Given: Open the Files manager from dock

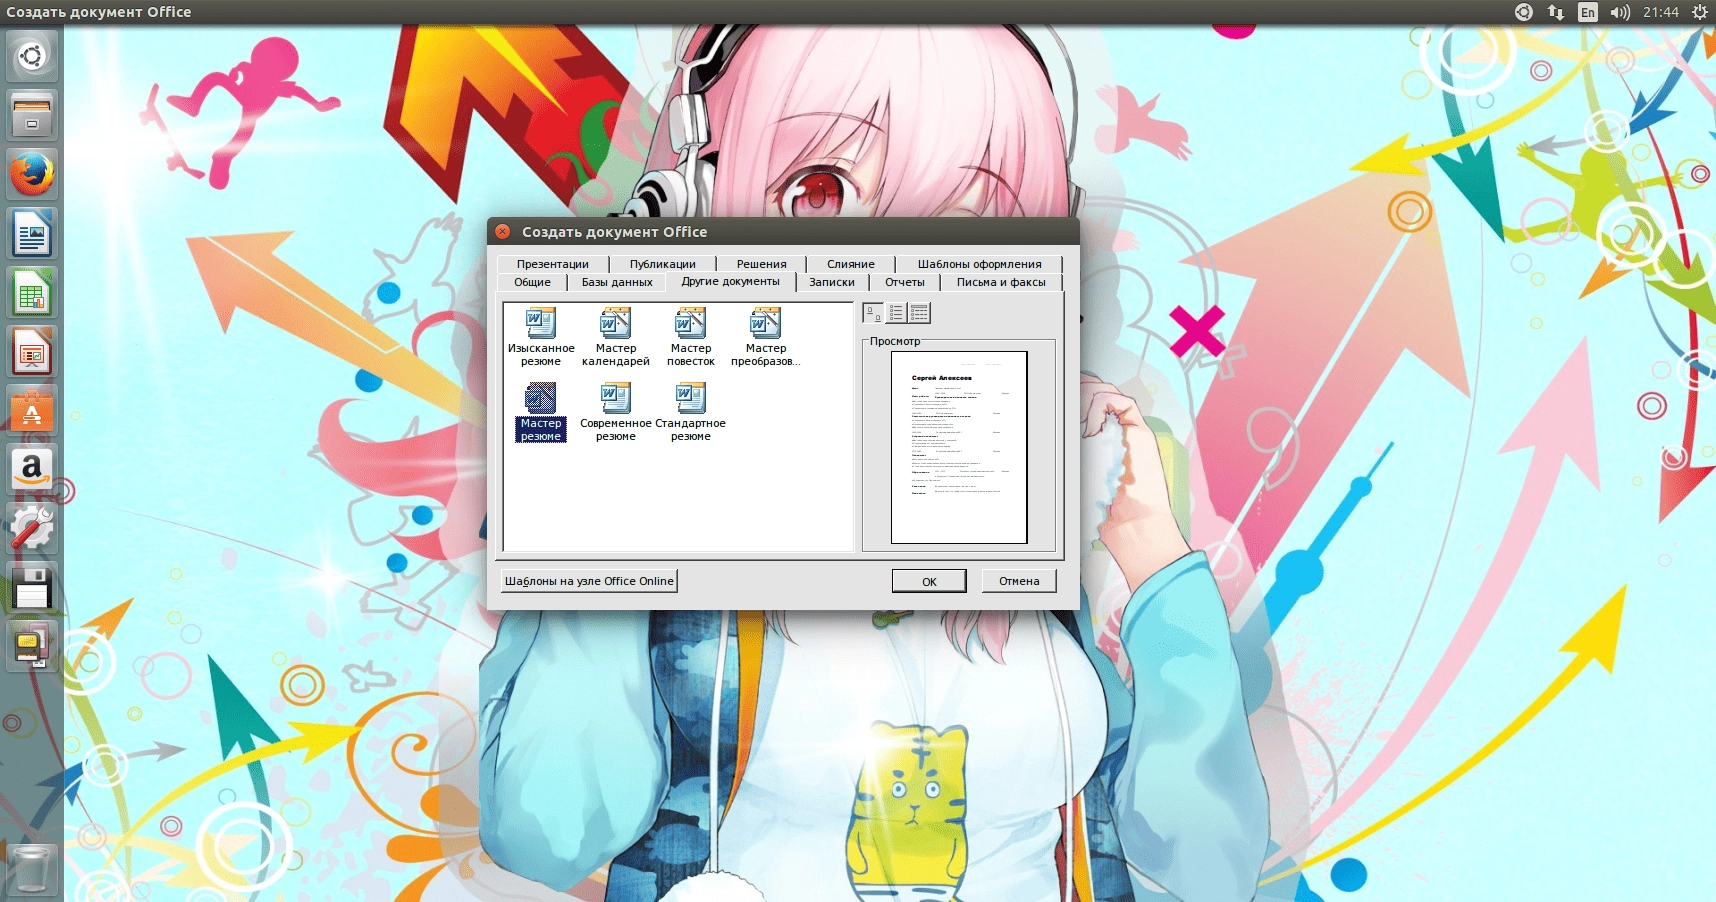Looking at the screenshot, I should [32, 115].
